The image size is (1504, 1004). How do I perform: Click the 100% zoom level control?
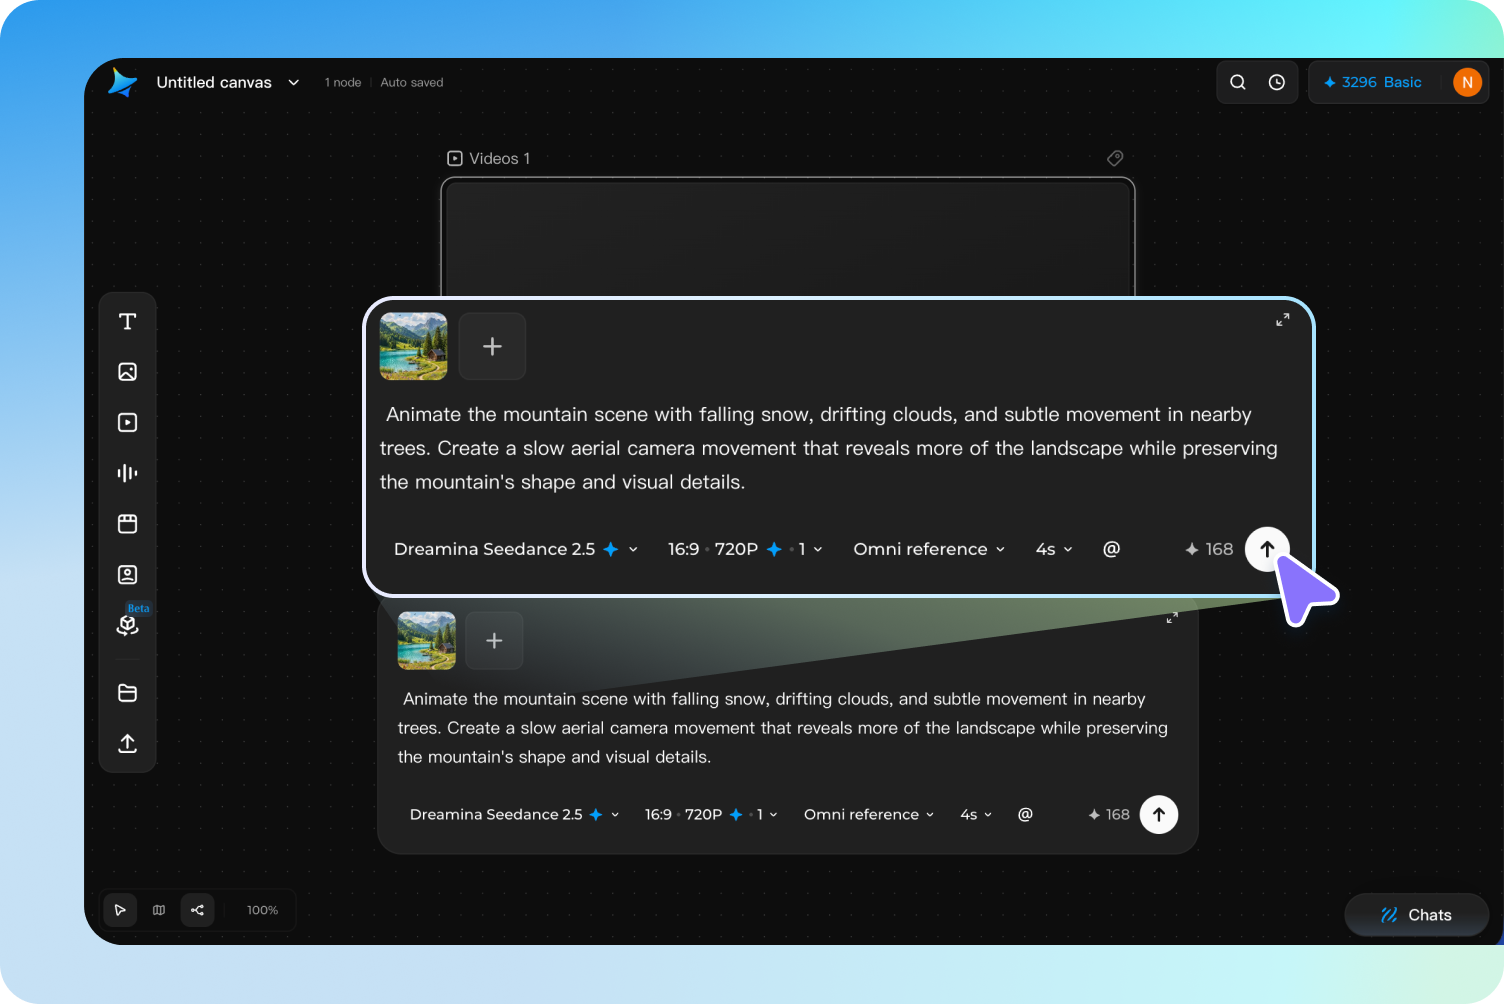262,910
